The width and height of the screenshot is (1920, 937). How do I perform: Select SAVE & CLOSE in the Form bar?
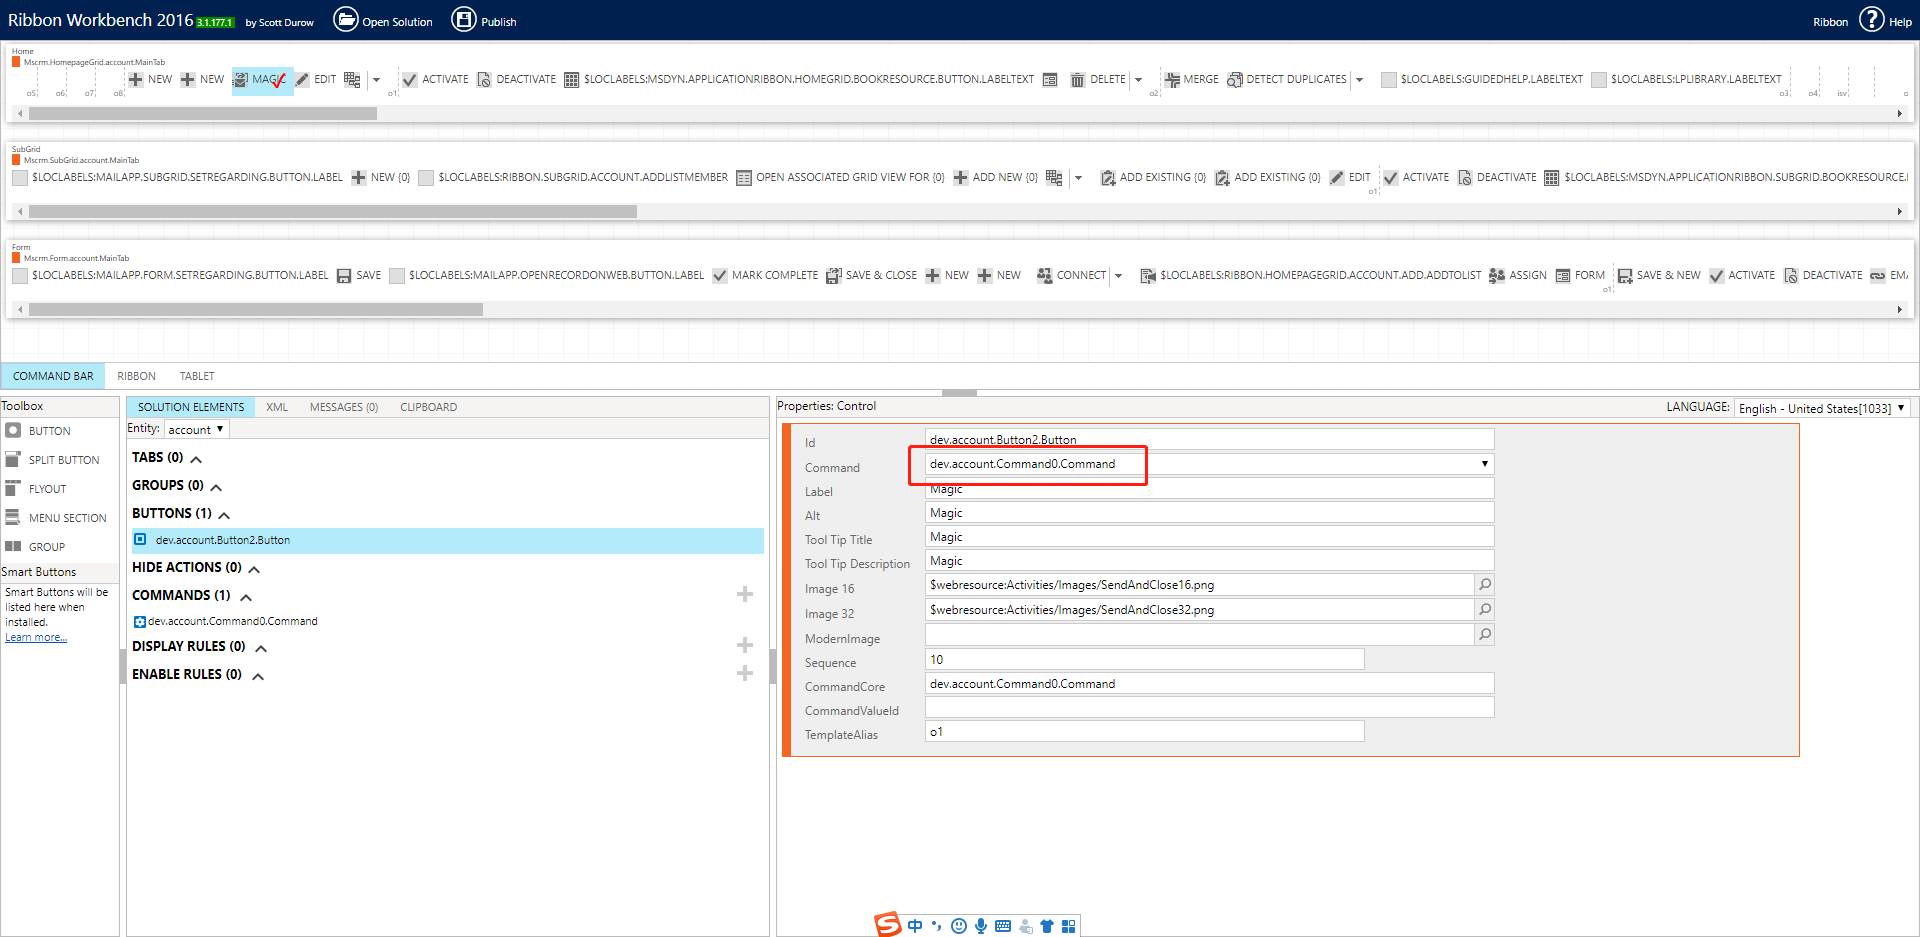[x=871, y=276]
